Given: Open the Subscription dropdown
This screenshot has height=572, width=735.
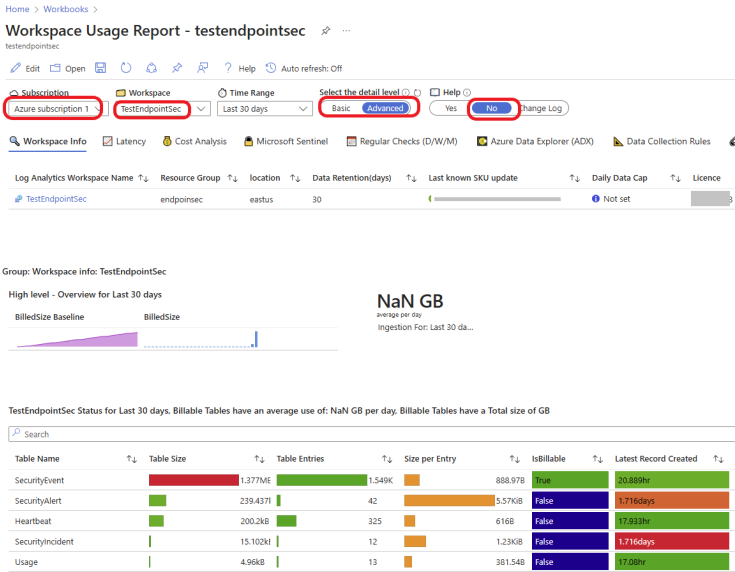Looking at the screenshot, I should [56, 109].
